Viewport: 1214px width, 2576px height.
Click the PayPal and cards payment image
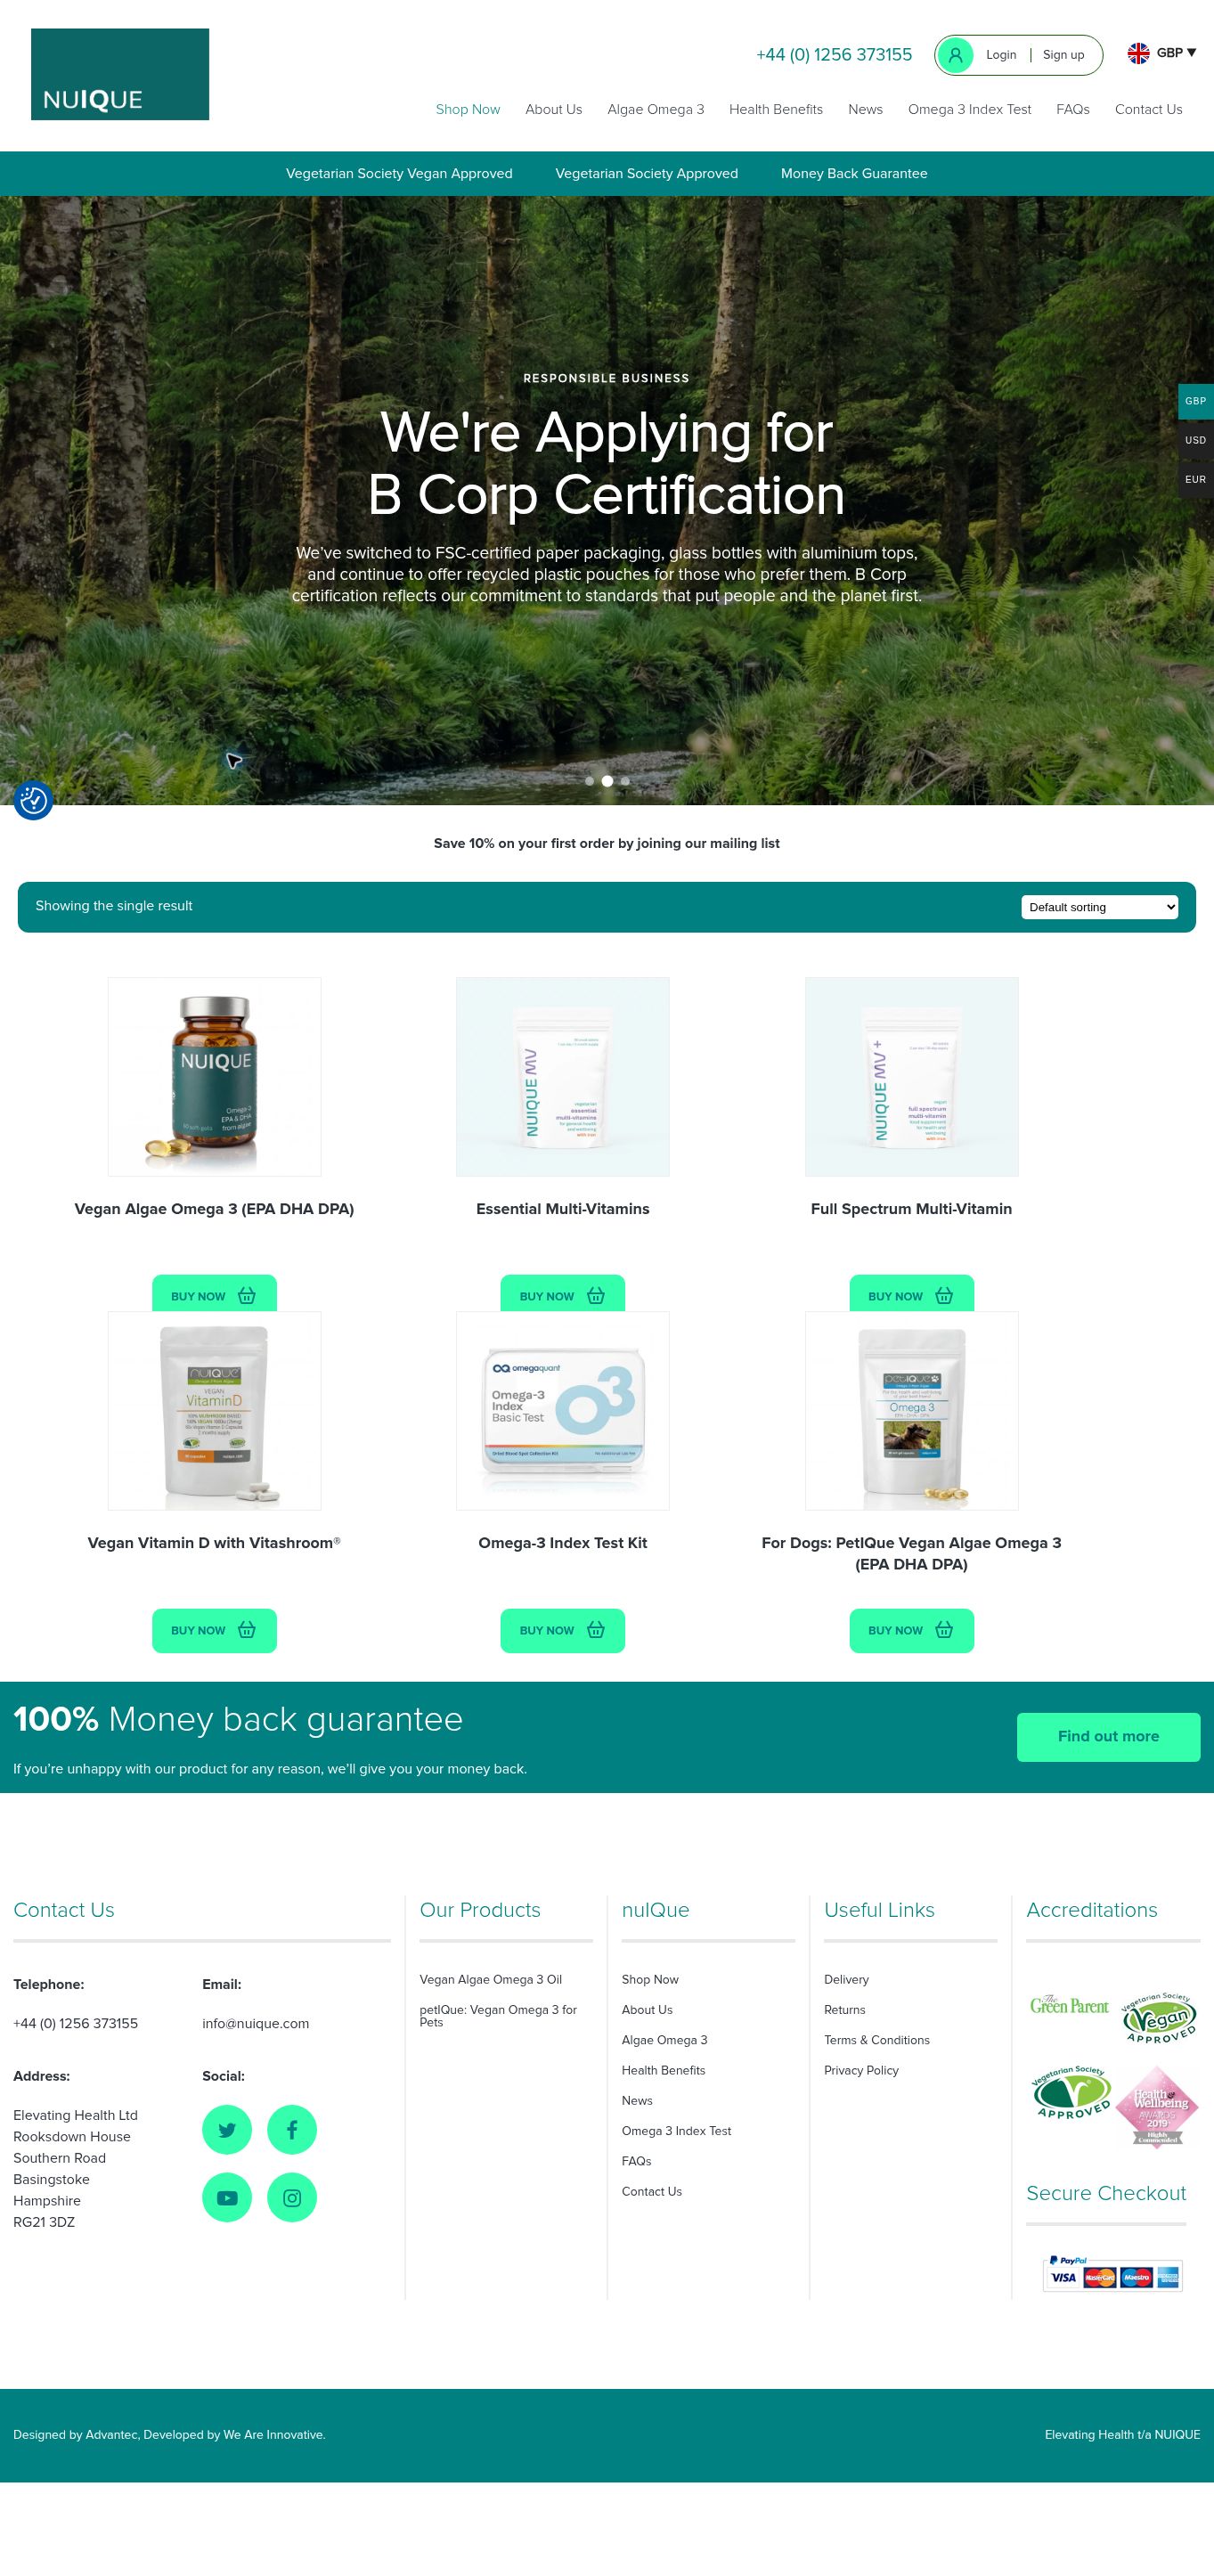pos(1112,2273)
